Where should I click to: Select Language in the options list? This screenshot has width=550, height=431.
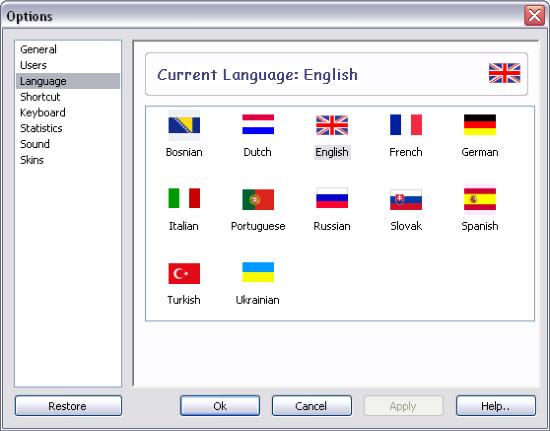pyautogui.click(x=68, y=81)
